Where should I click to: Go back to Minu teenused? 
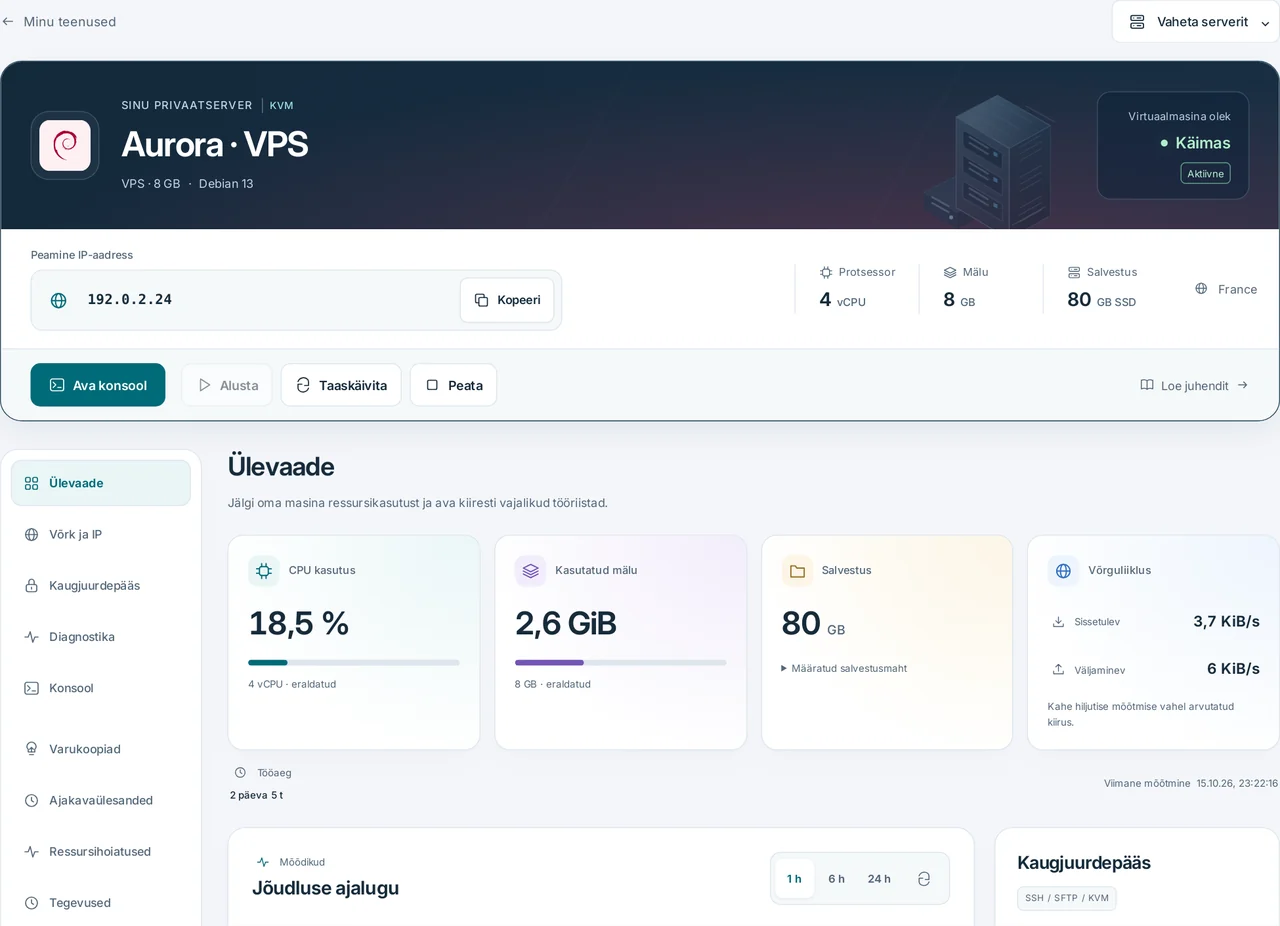coord(59,21)
